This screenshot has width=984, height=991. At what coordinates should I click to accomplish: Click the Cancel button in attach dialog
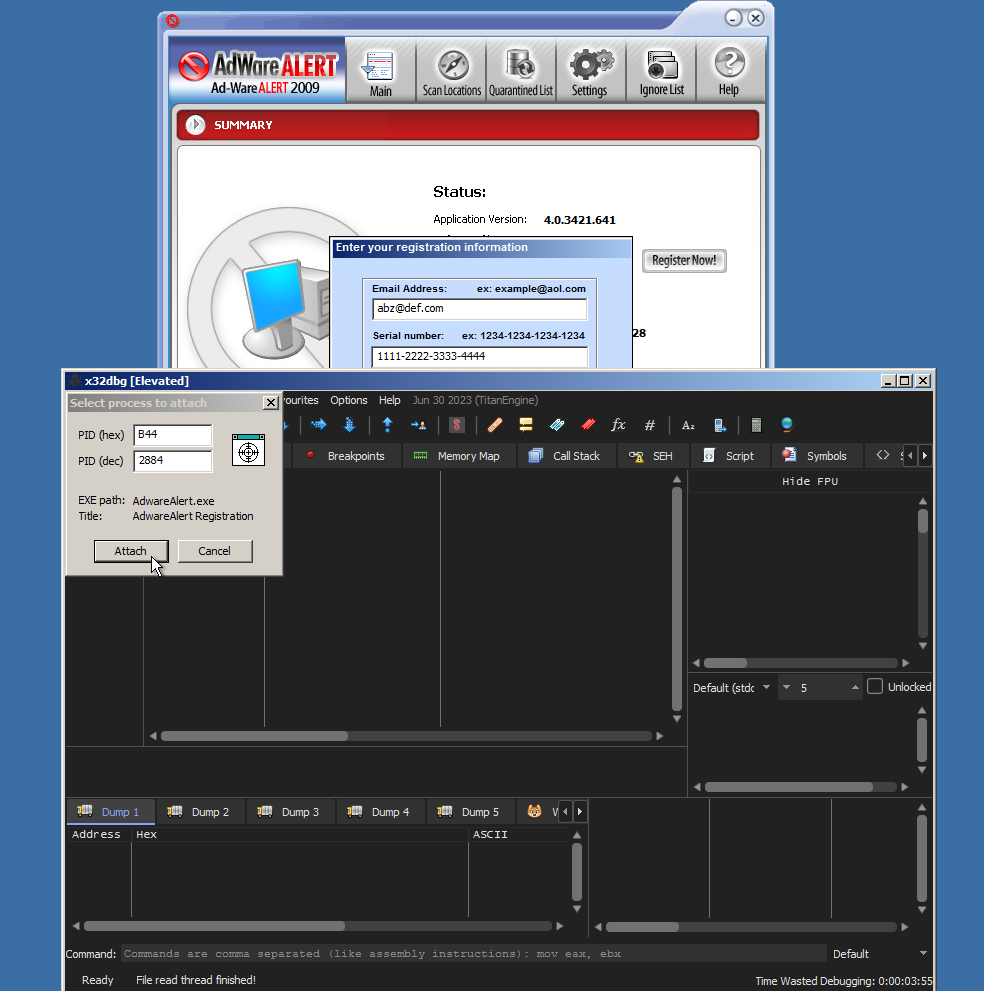click(x=215, y=551)
